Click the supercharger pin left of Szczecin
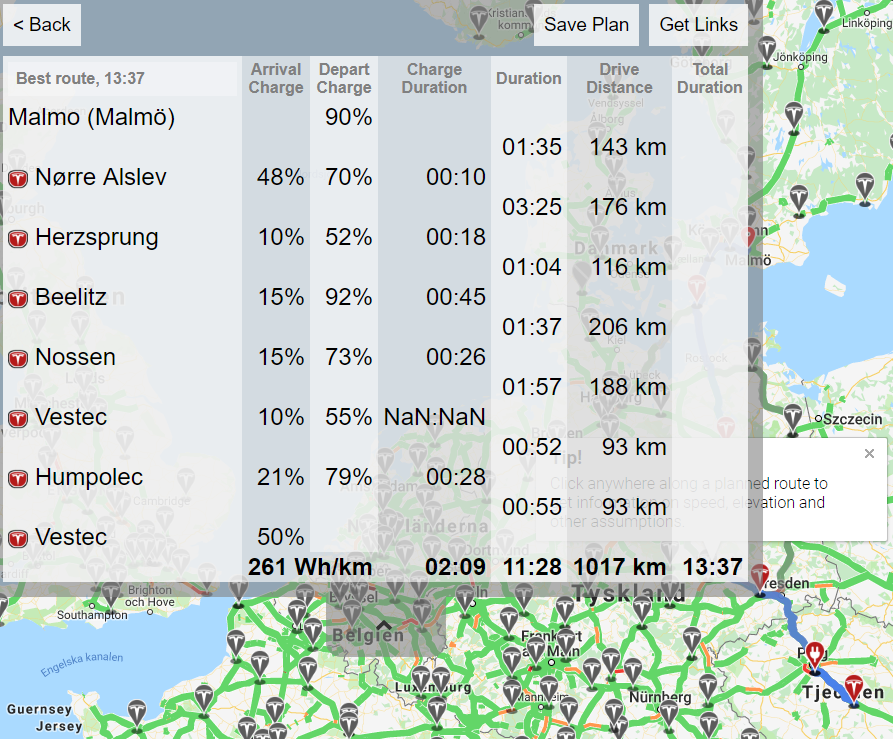Screen dimensions: 893x739 (792, 418)
